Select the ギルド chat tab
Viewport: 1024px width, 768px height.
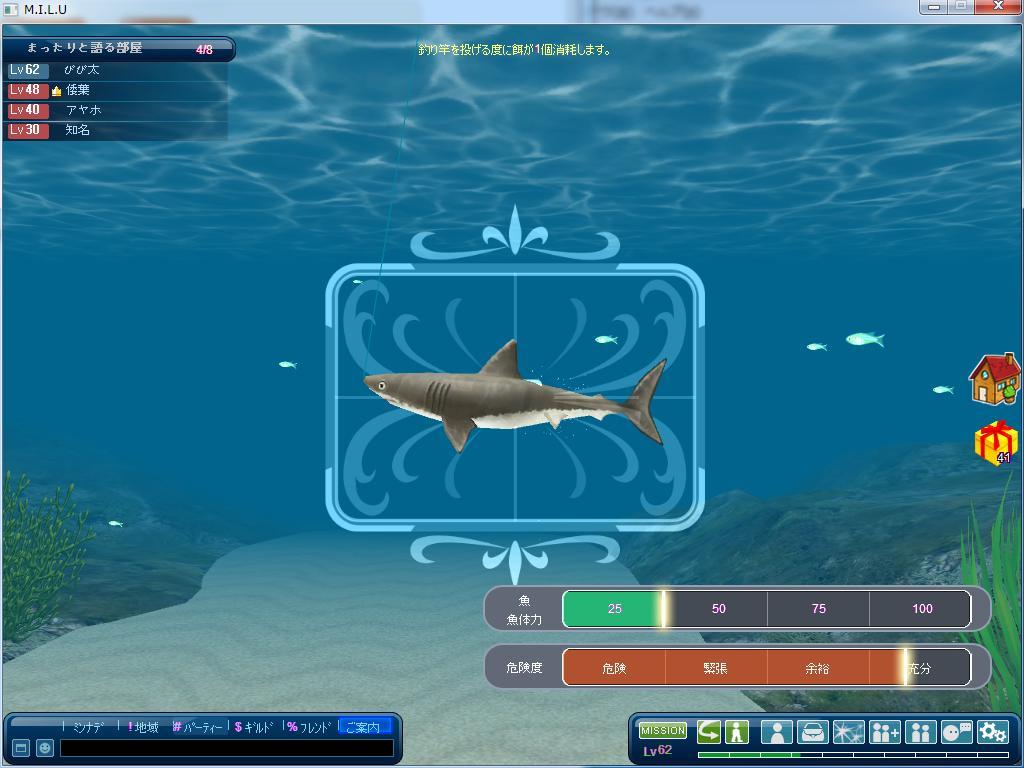254,727
